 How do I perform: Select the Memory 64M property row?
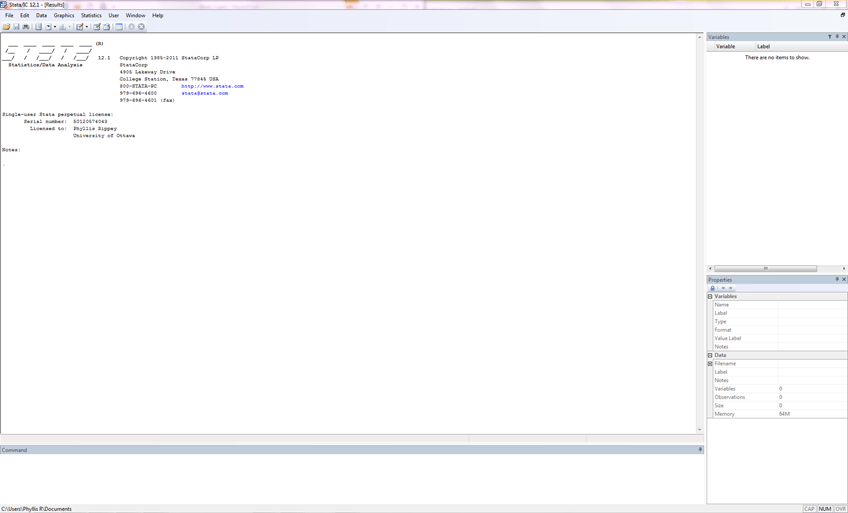coord(779,414)
